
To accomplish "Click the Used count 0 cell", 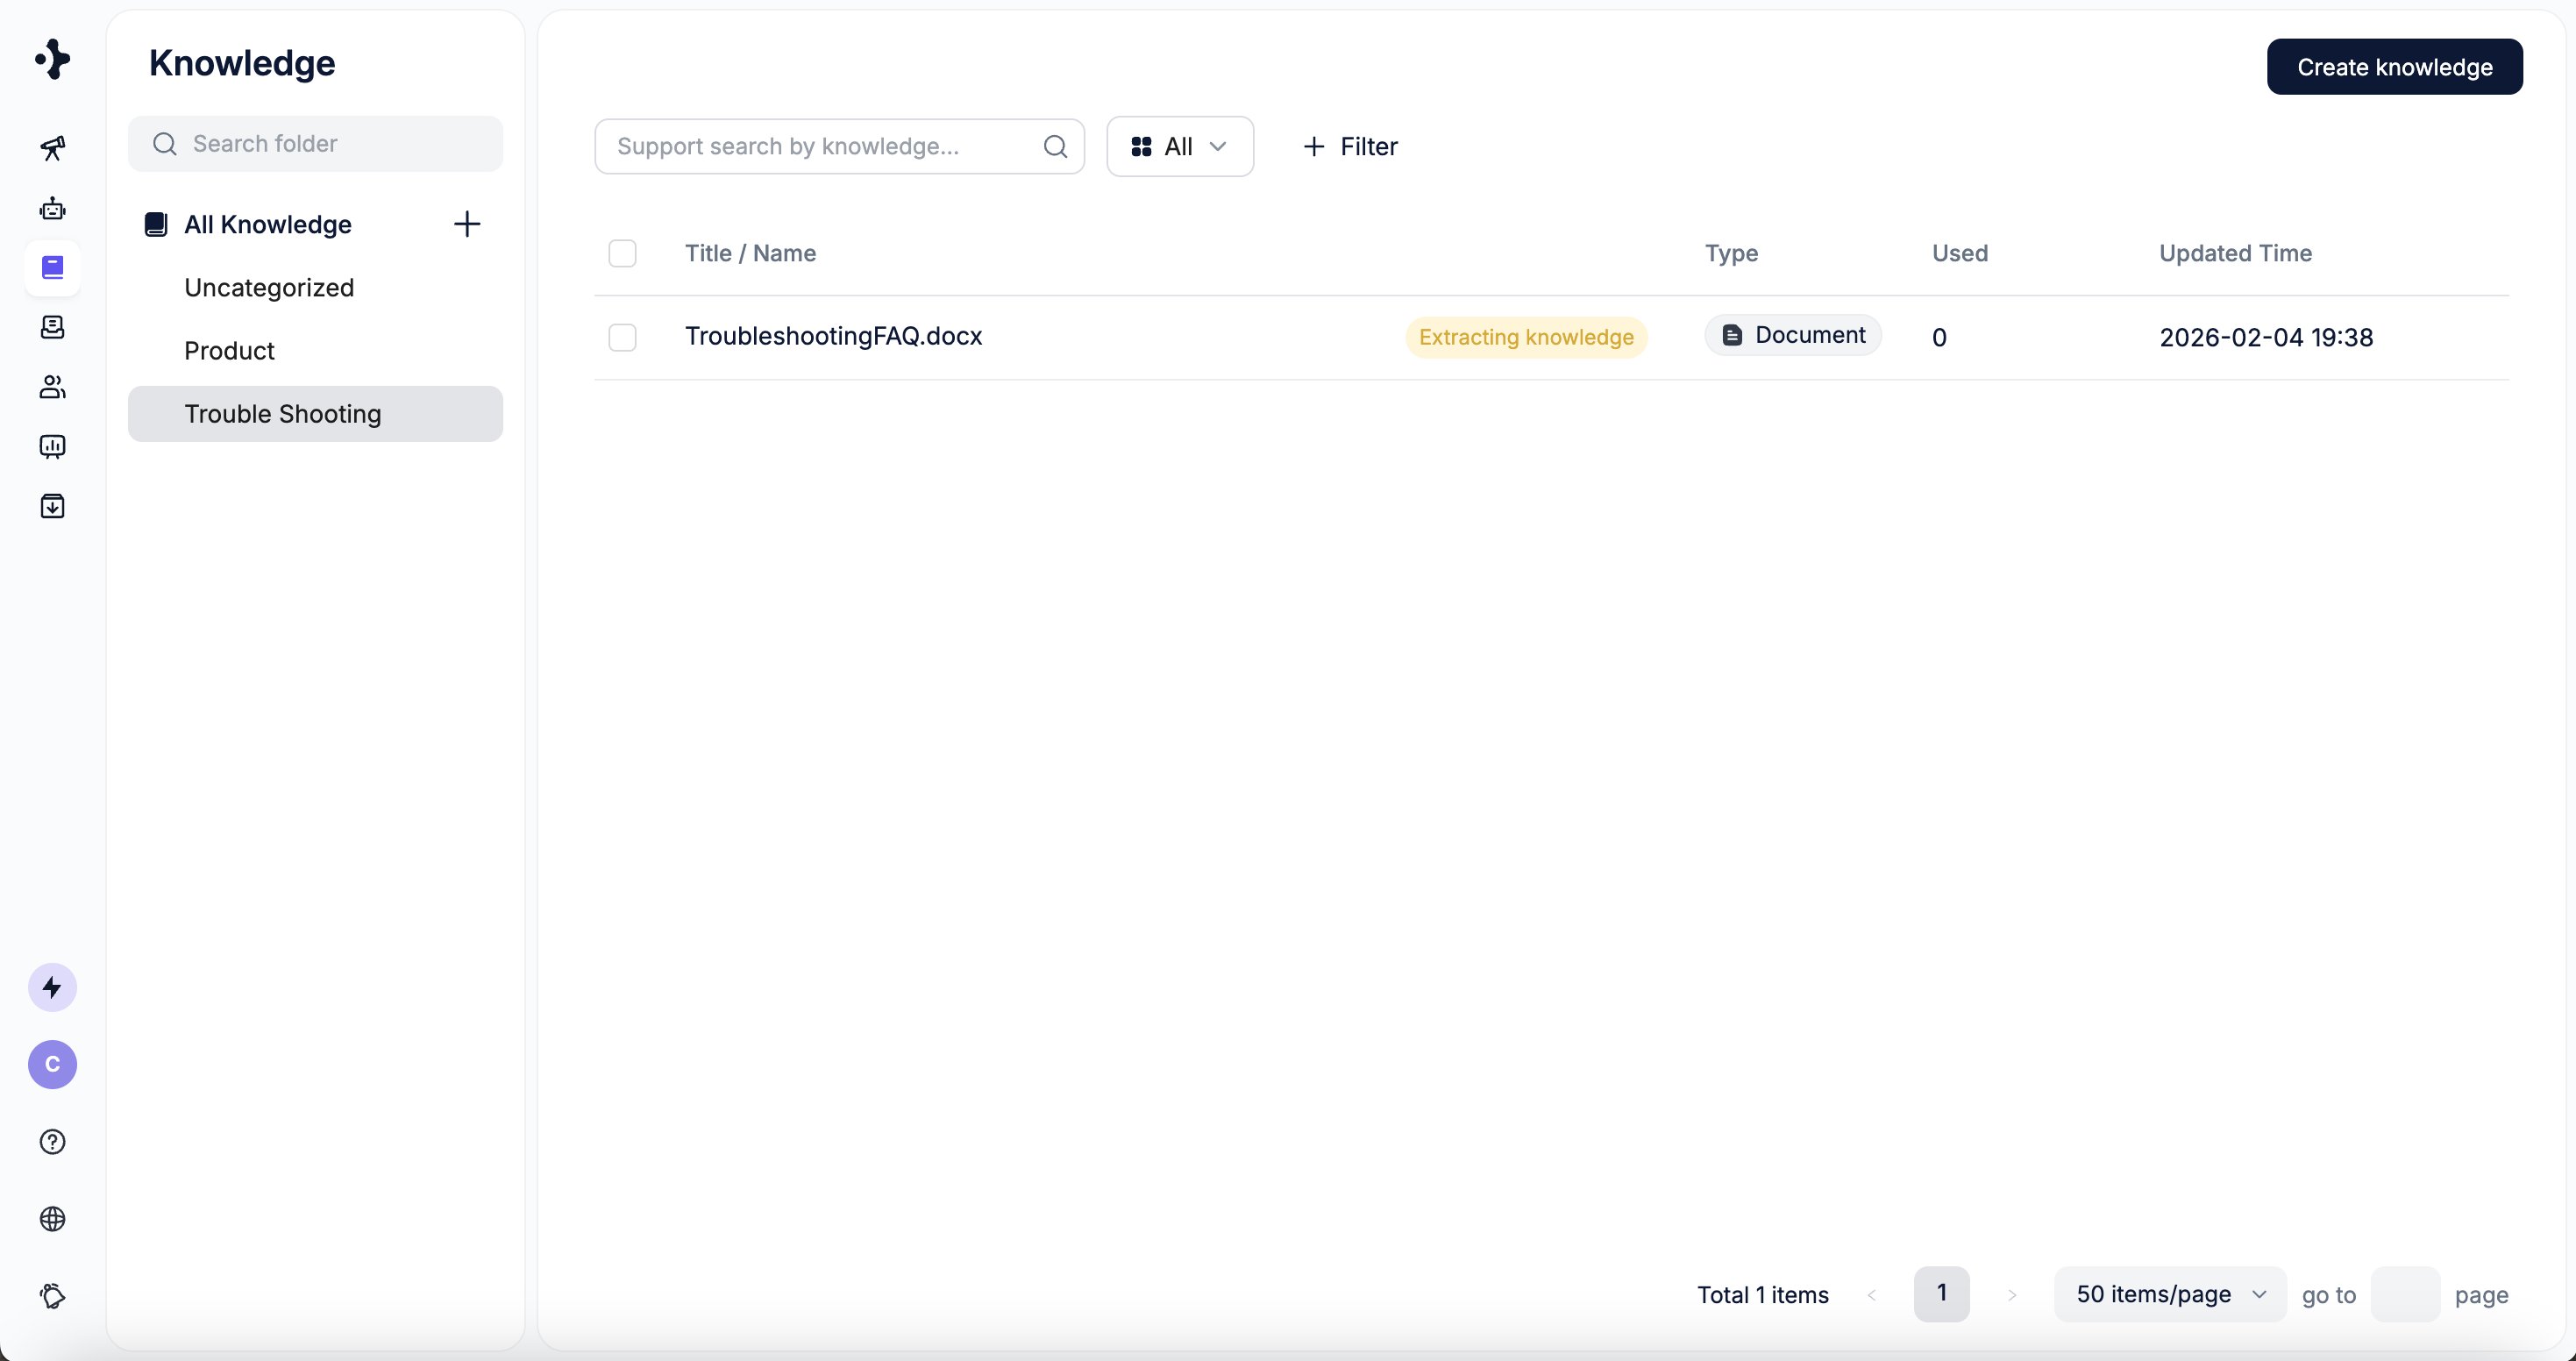I will pos(1939,338).
